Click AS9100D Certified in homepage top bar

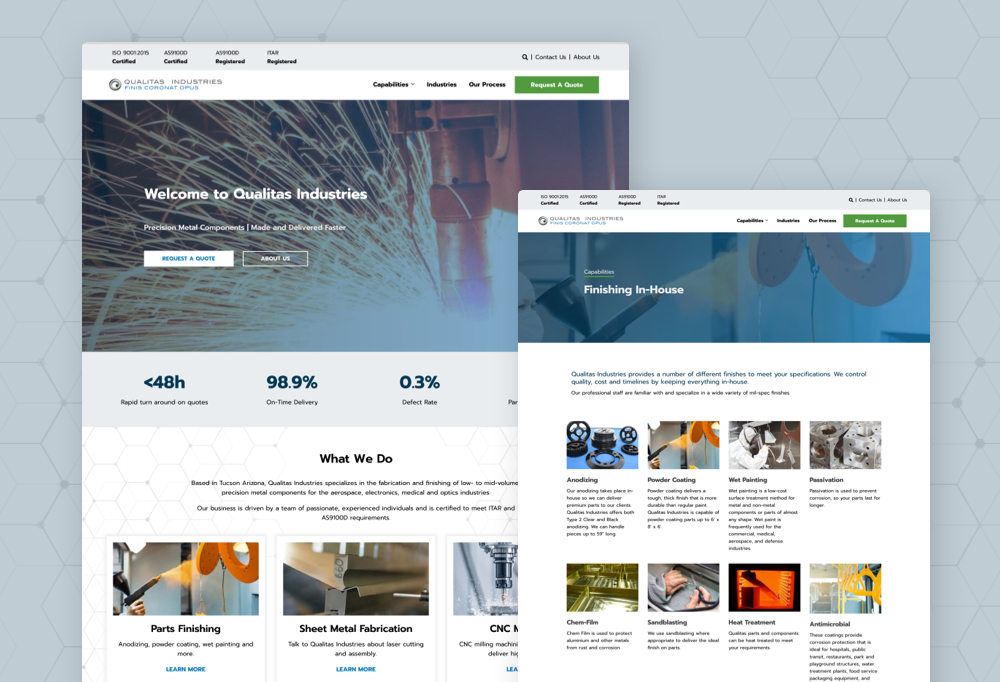pos(175,57)
